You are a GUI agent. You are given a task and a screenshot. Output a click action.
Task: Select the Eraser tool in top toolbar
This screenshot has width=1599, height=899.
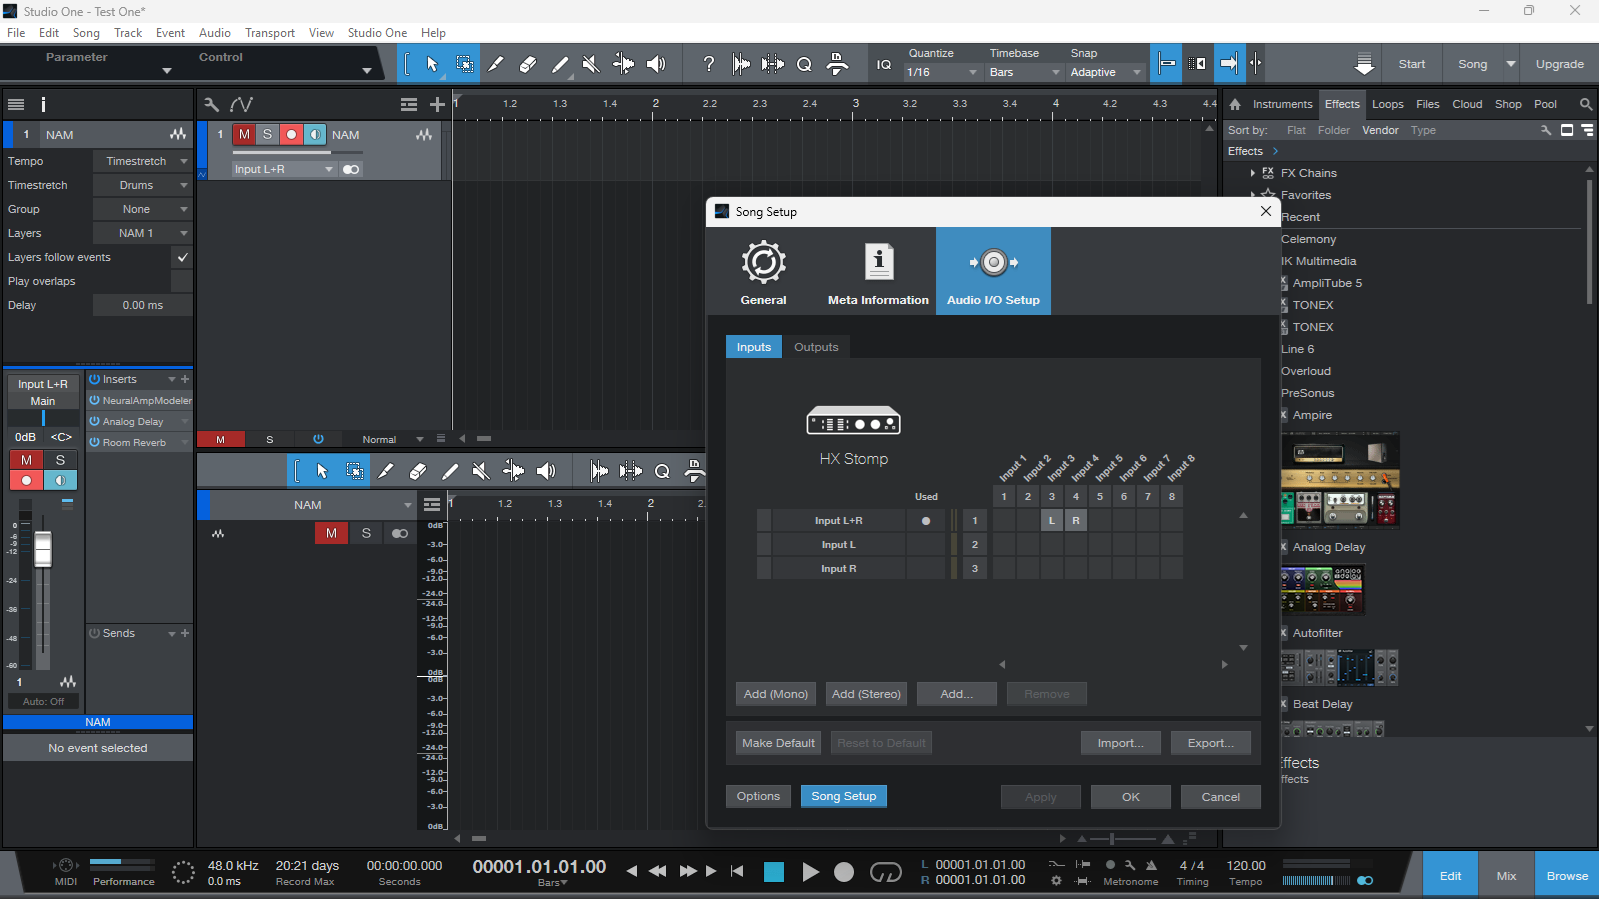click(x=527, y=64)
